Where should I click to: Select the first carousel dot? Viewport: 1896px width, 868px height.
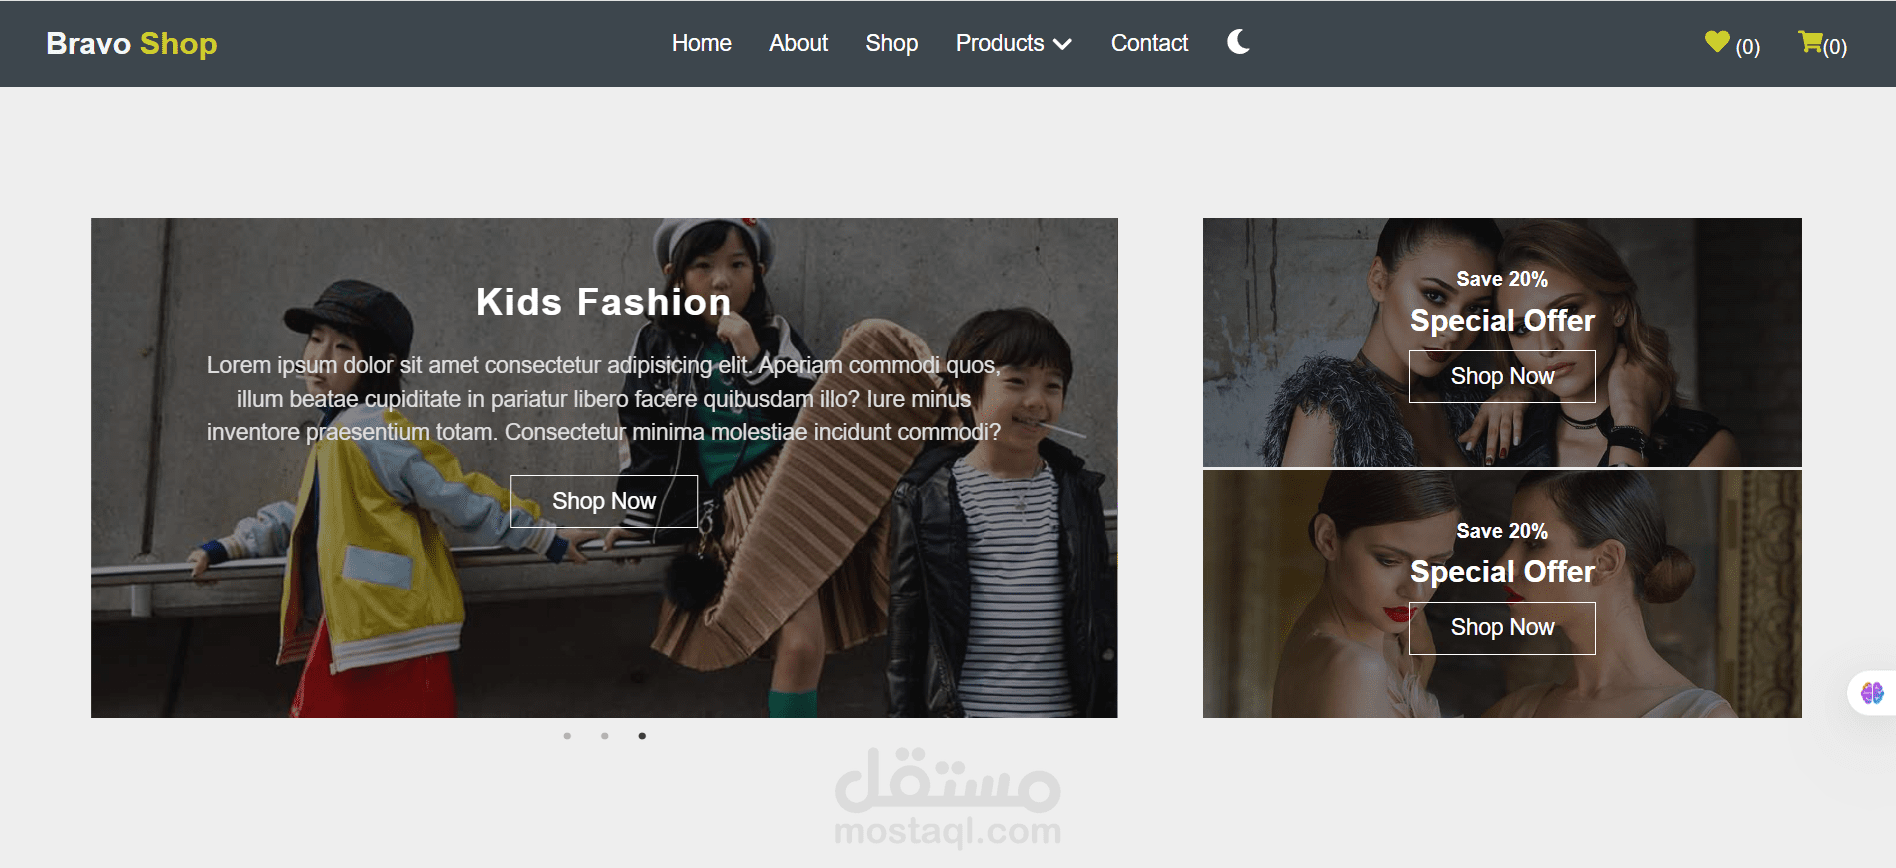567,736
